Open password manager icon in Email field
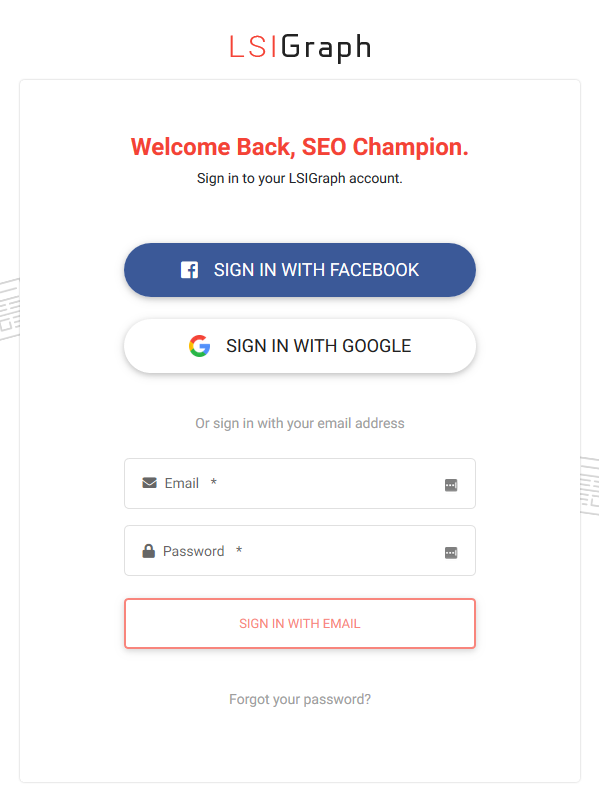The width and height of the screenshot is (599, 798). [451, 485]
